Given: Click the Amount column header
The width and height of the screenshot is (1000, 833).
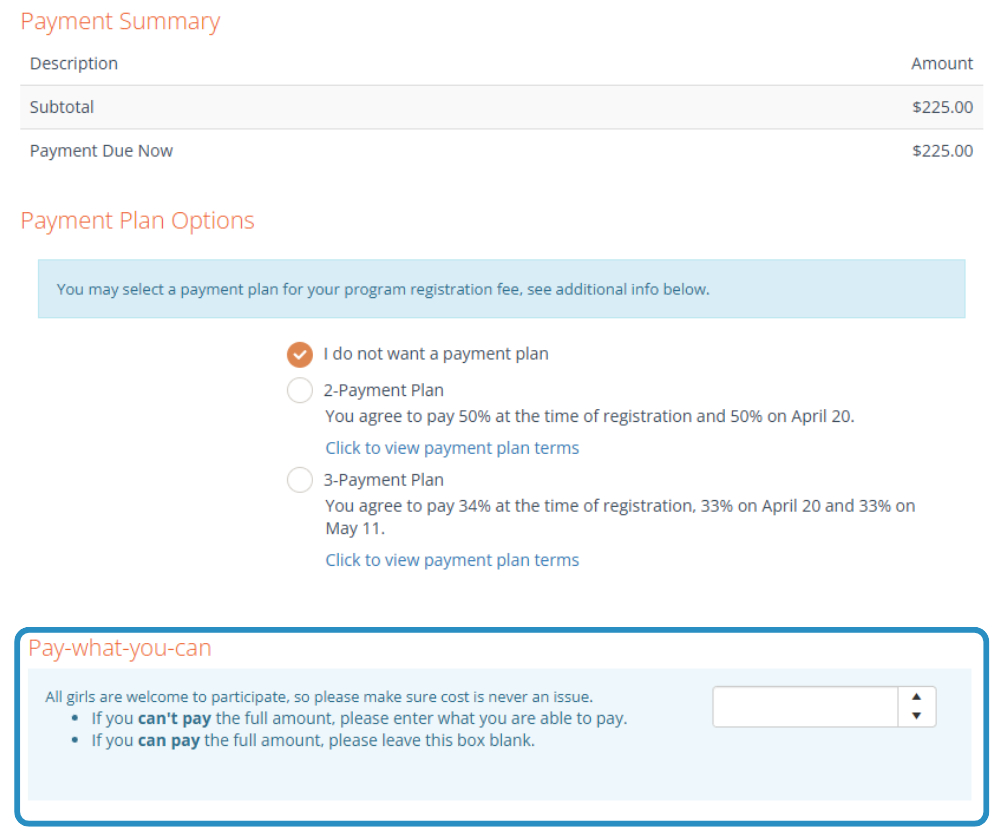Looking at the screenshot, I should coord(941,64).
